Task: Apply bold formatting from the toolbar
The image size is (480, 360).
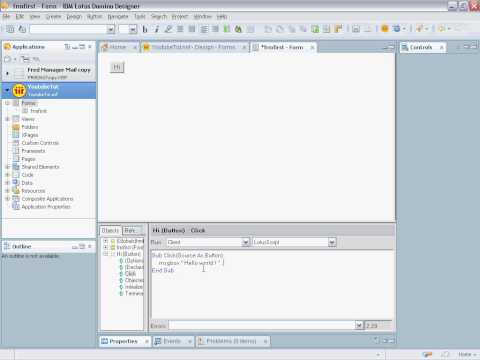Action: click(x=145, y=29)
